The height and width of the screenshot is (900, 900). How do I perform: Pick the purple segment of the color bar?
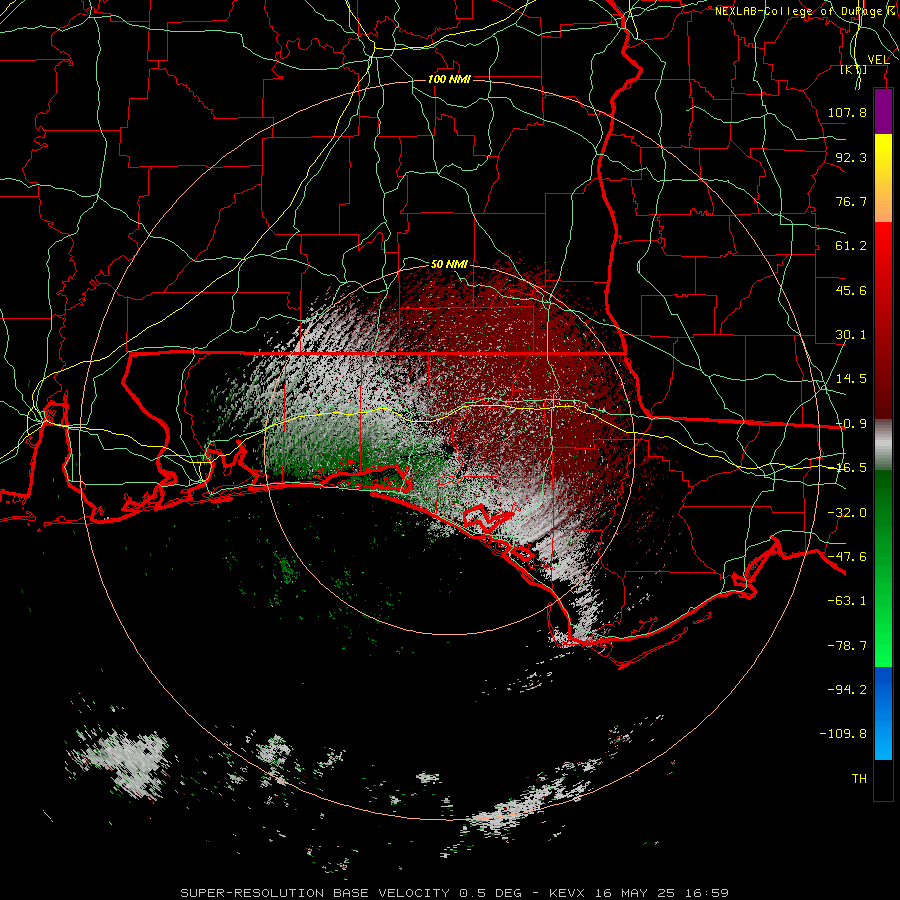tap(883, 111)
